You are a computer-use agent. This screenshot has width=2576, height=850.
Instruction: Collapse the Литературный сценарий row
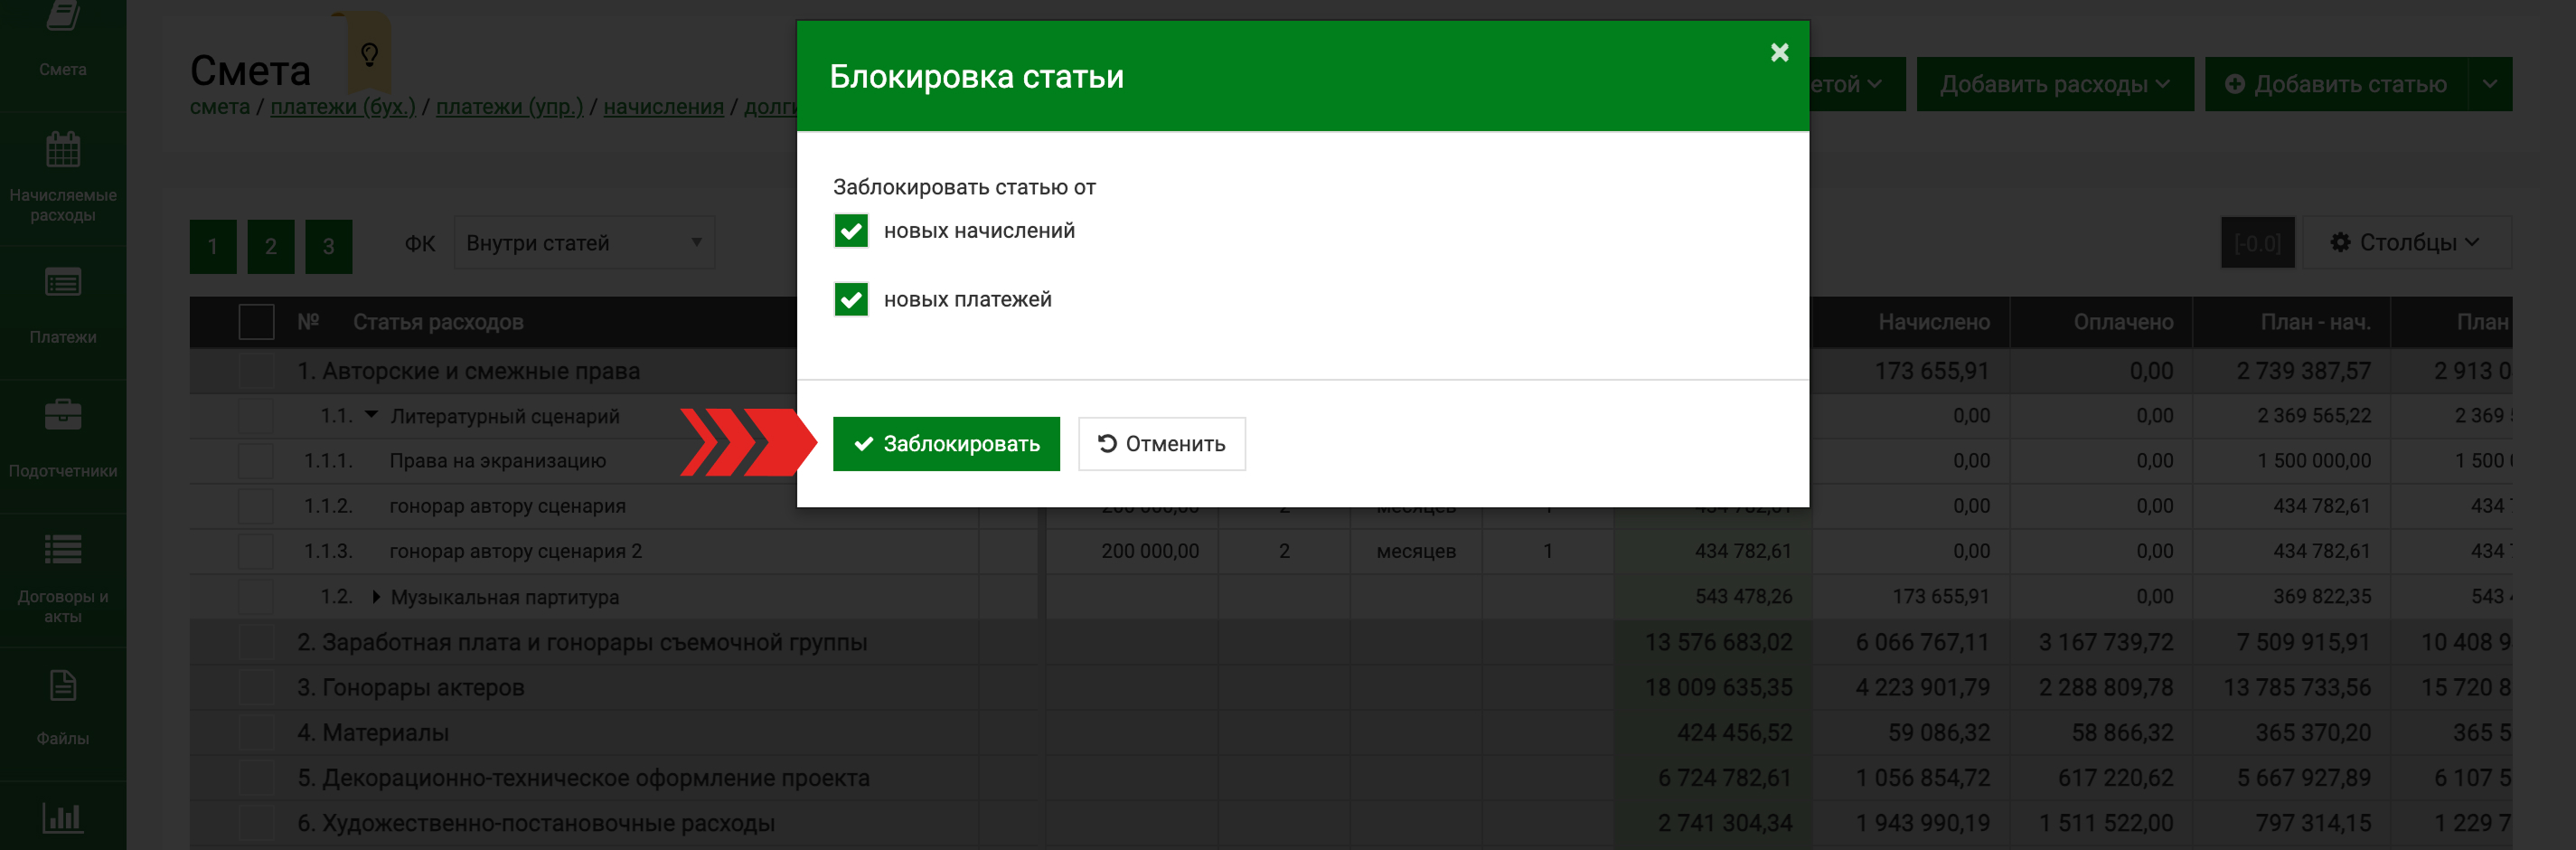coord(372,415)
